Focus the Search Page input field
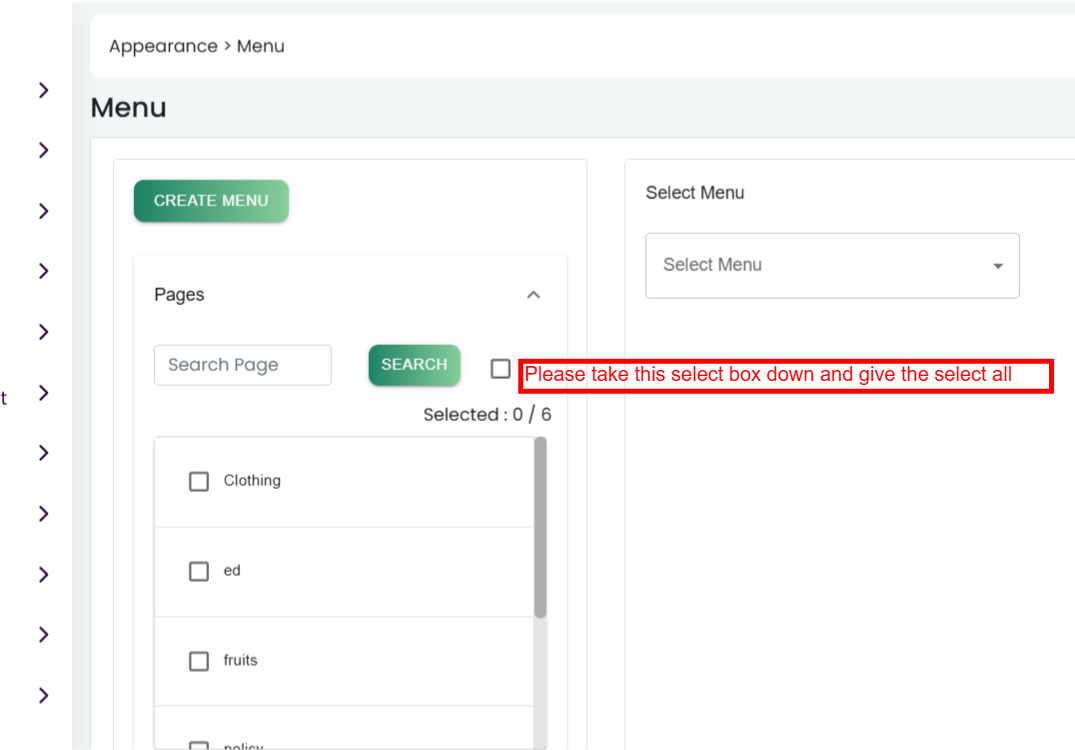 [242, 365]
